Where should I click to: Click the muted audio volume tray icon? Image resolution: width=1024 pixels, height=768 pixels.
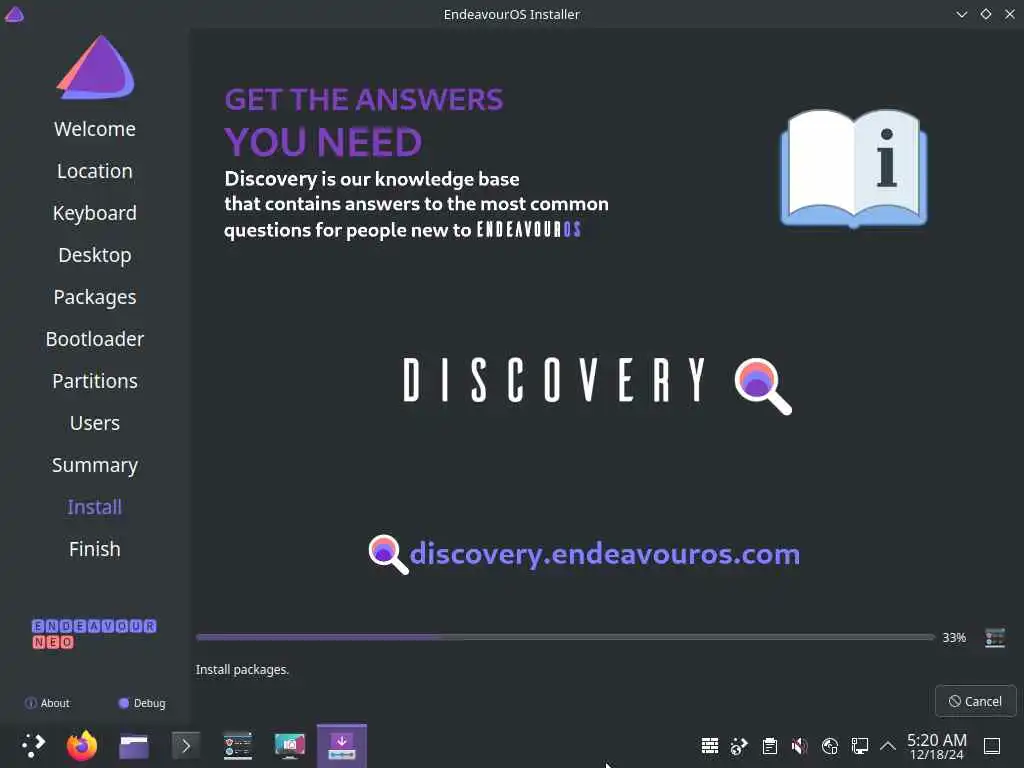pos(799,746)
